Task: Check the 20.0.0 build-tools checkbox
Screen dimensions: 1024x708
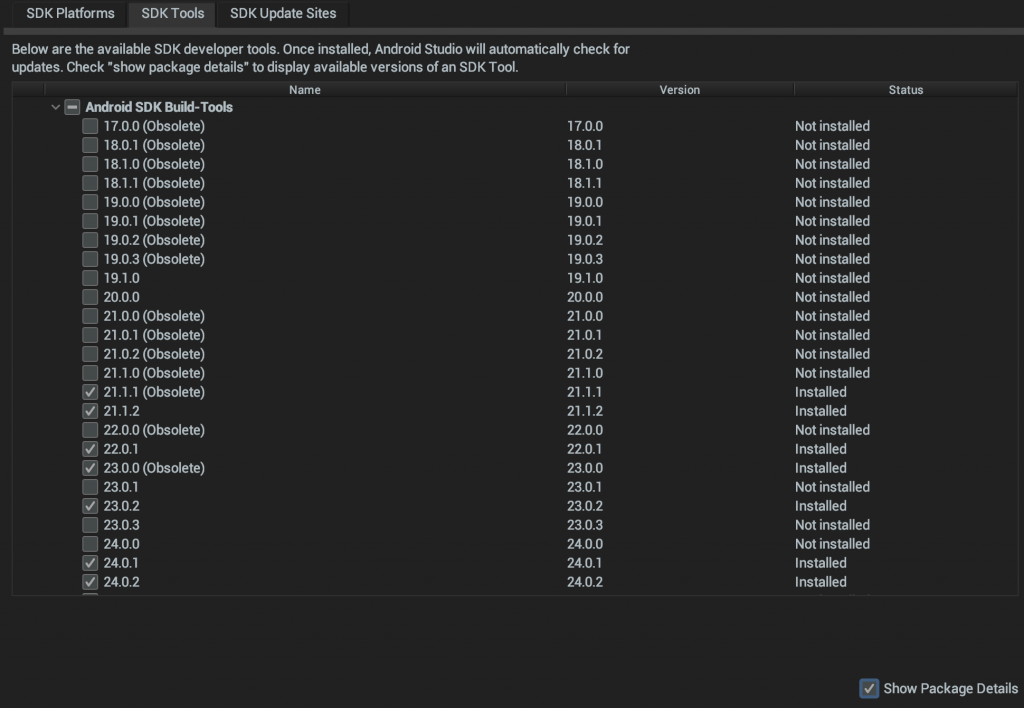Action: [x=90, y=297]
